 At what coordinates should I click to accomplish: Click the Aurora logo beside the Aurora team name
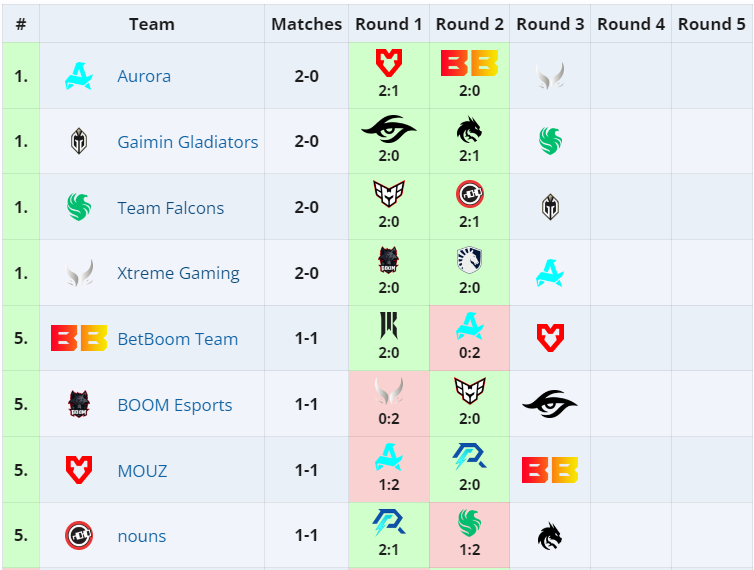[x=79, y=76]
